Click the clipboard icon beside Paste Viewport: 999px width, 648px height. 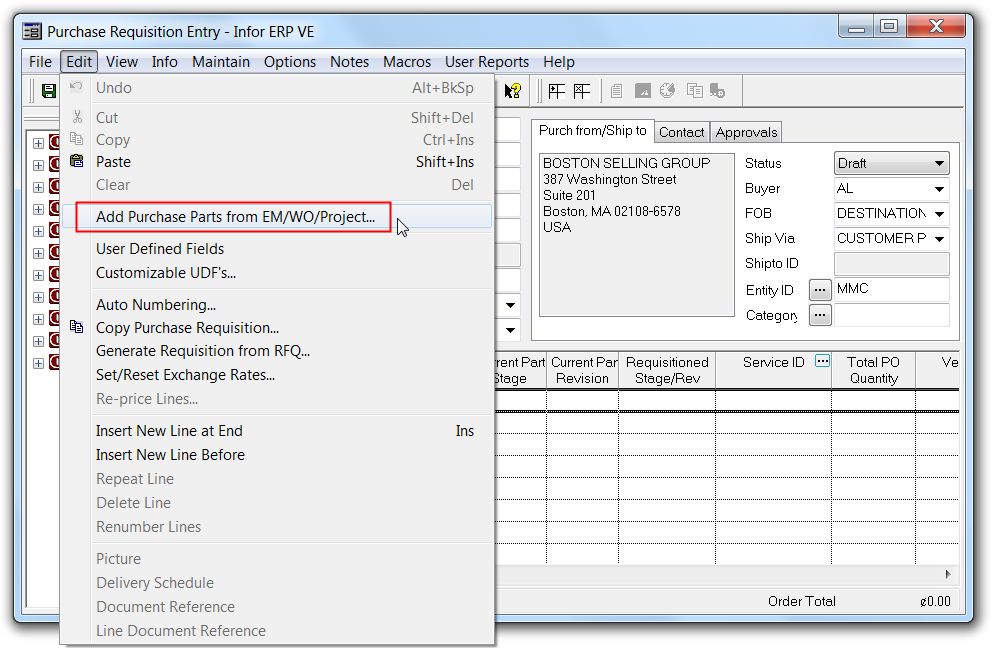[76, 161]
